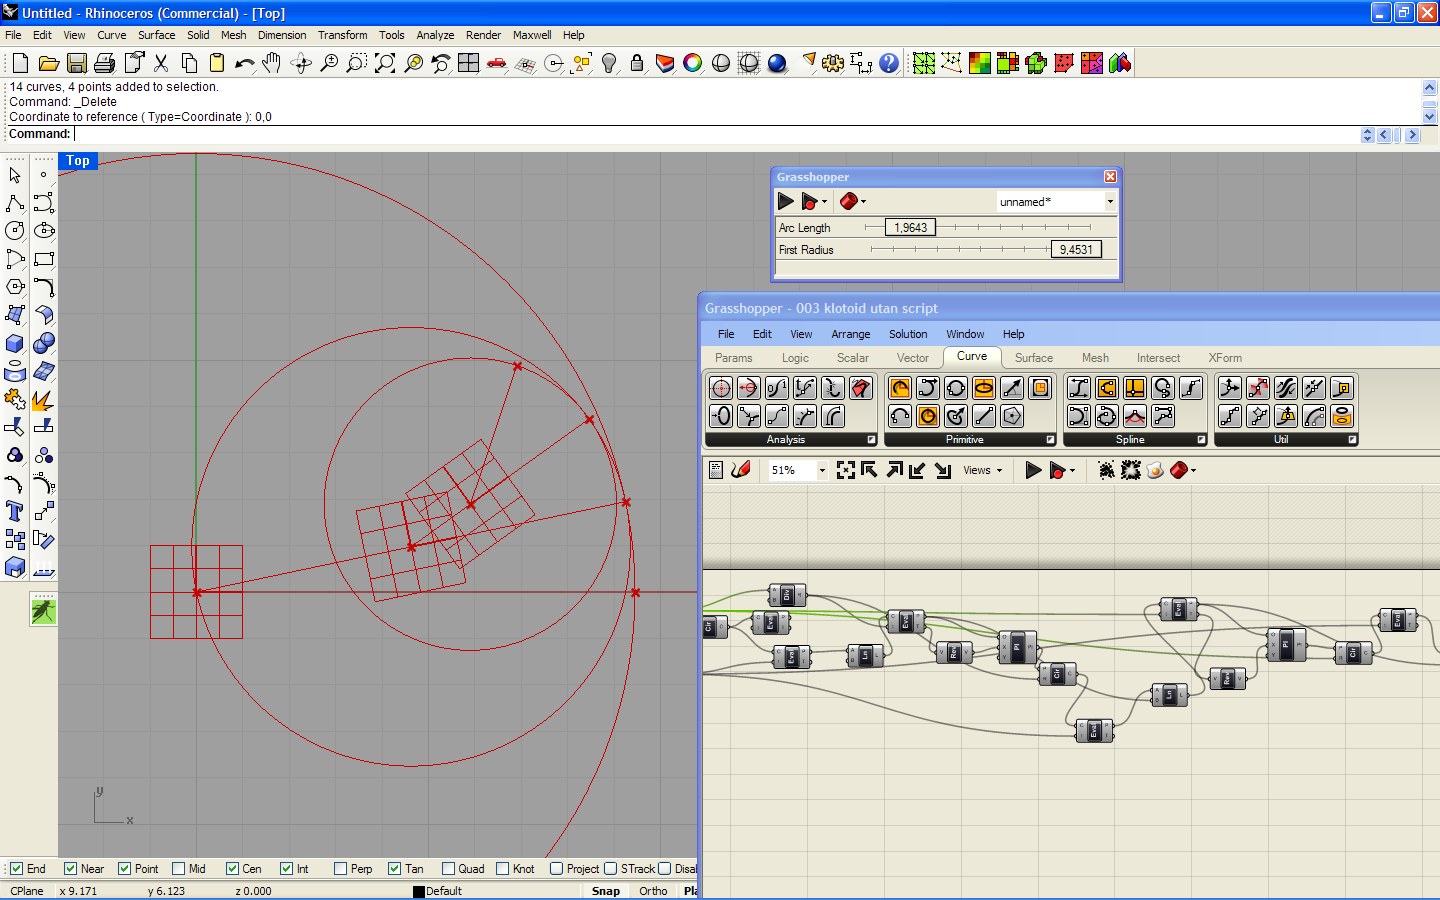Click the recompute solution play icon in Grasshopper
Image resolution: width=1440 pixels, height=900 pixels.
[1033, 470]
